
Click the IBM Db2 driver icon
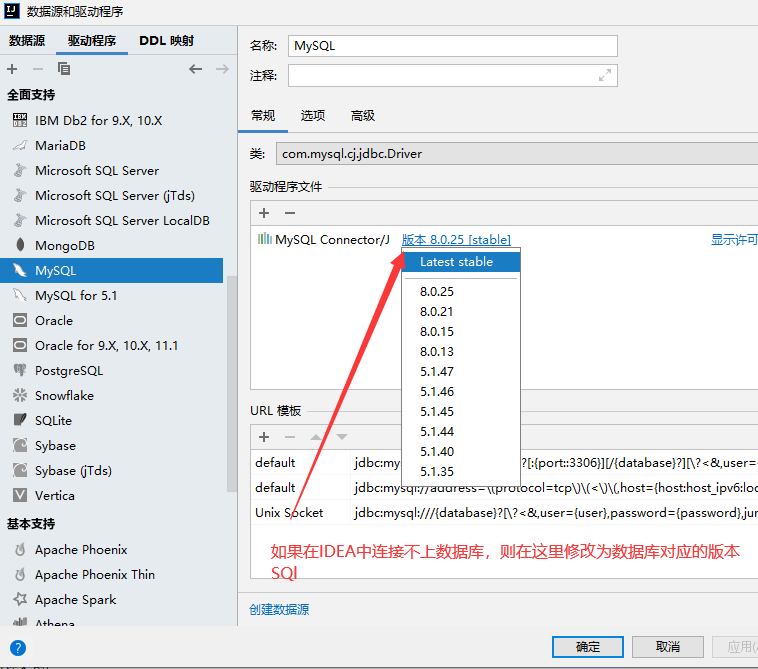(x=20, y=120)
